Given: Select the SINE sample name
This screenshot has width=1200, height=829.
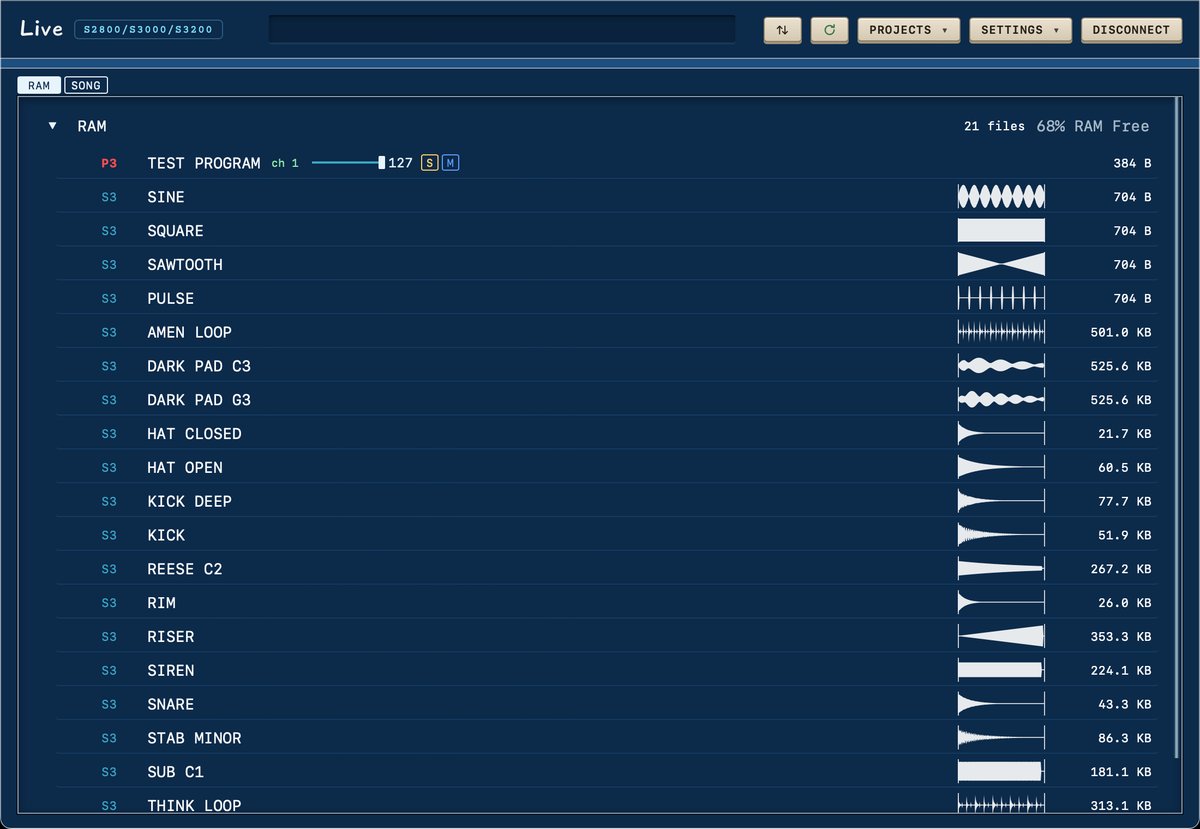Looking at the screenshot, I should point(166,197).
